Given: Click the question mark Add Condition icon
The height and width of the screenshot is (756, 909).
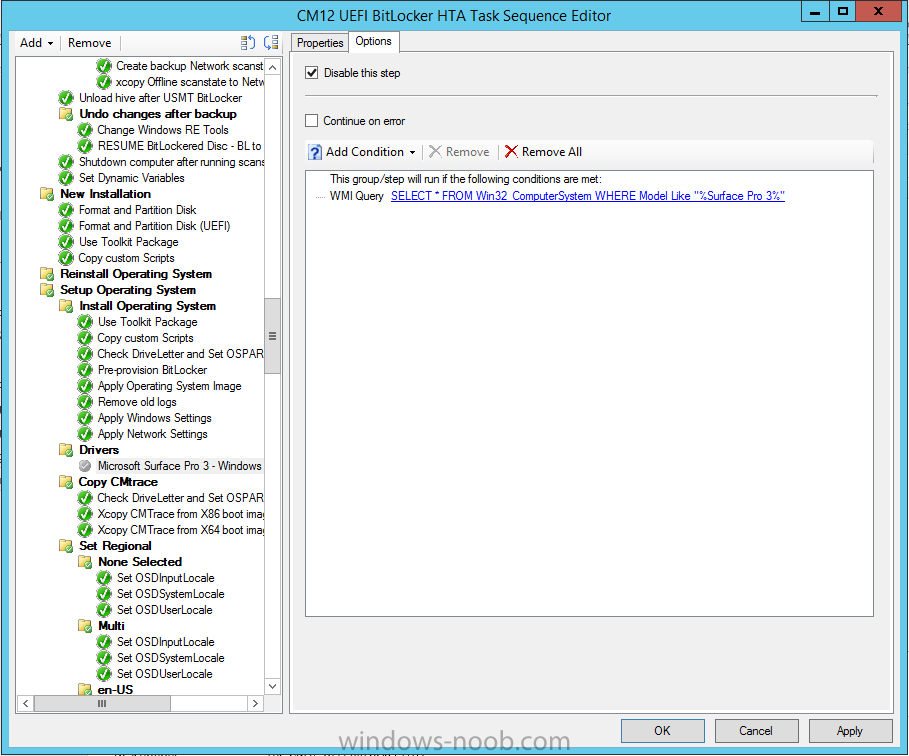Looking at the screenshot, I should coord(315,152).
